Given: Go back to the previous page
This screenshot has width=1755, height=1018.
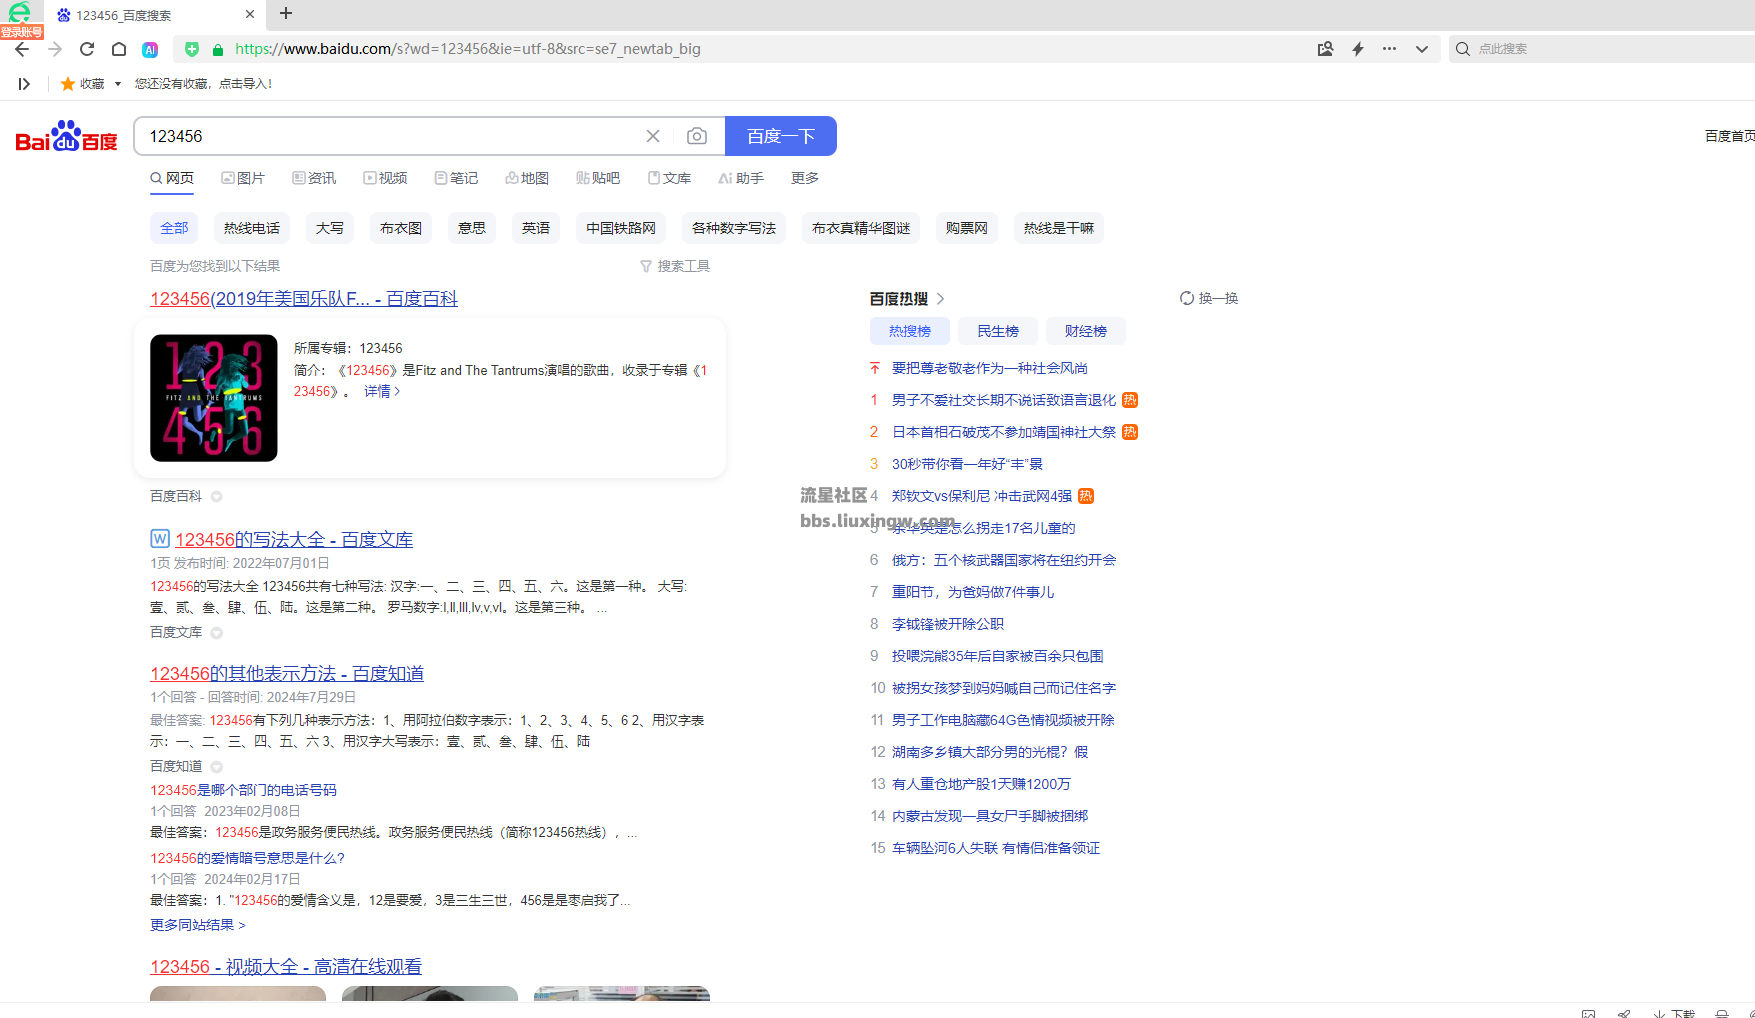Looking at the screenshot, I should [22, 49].
